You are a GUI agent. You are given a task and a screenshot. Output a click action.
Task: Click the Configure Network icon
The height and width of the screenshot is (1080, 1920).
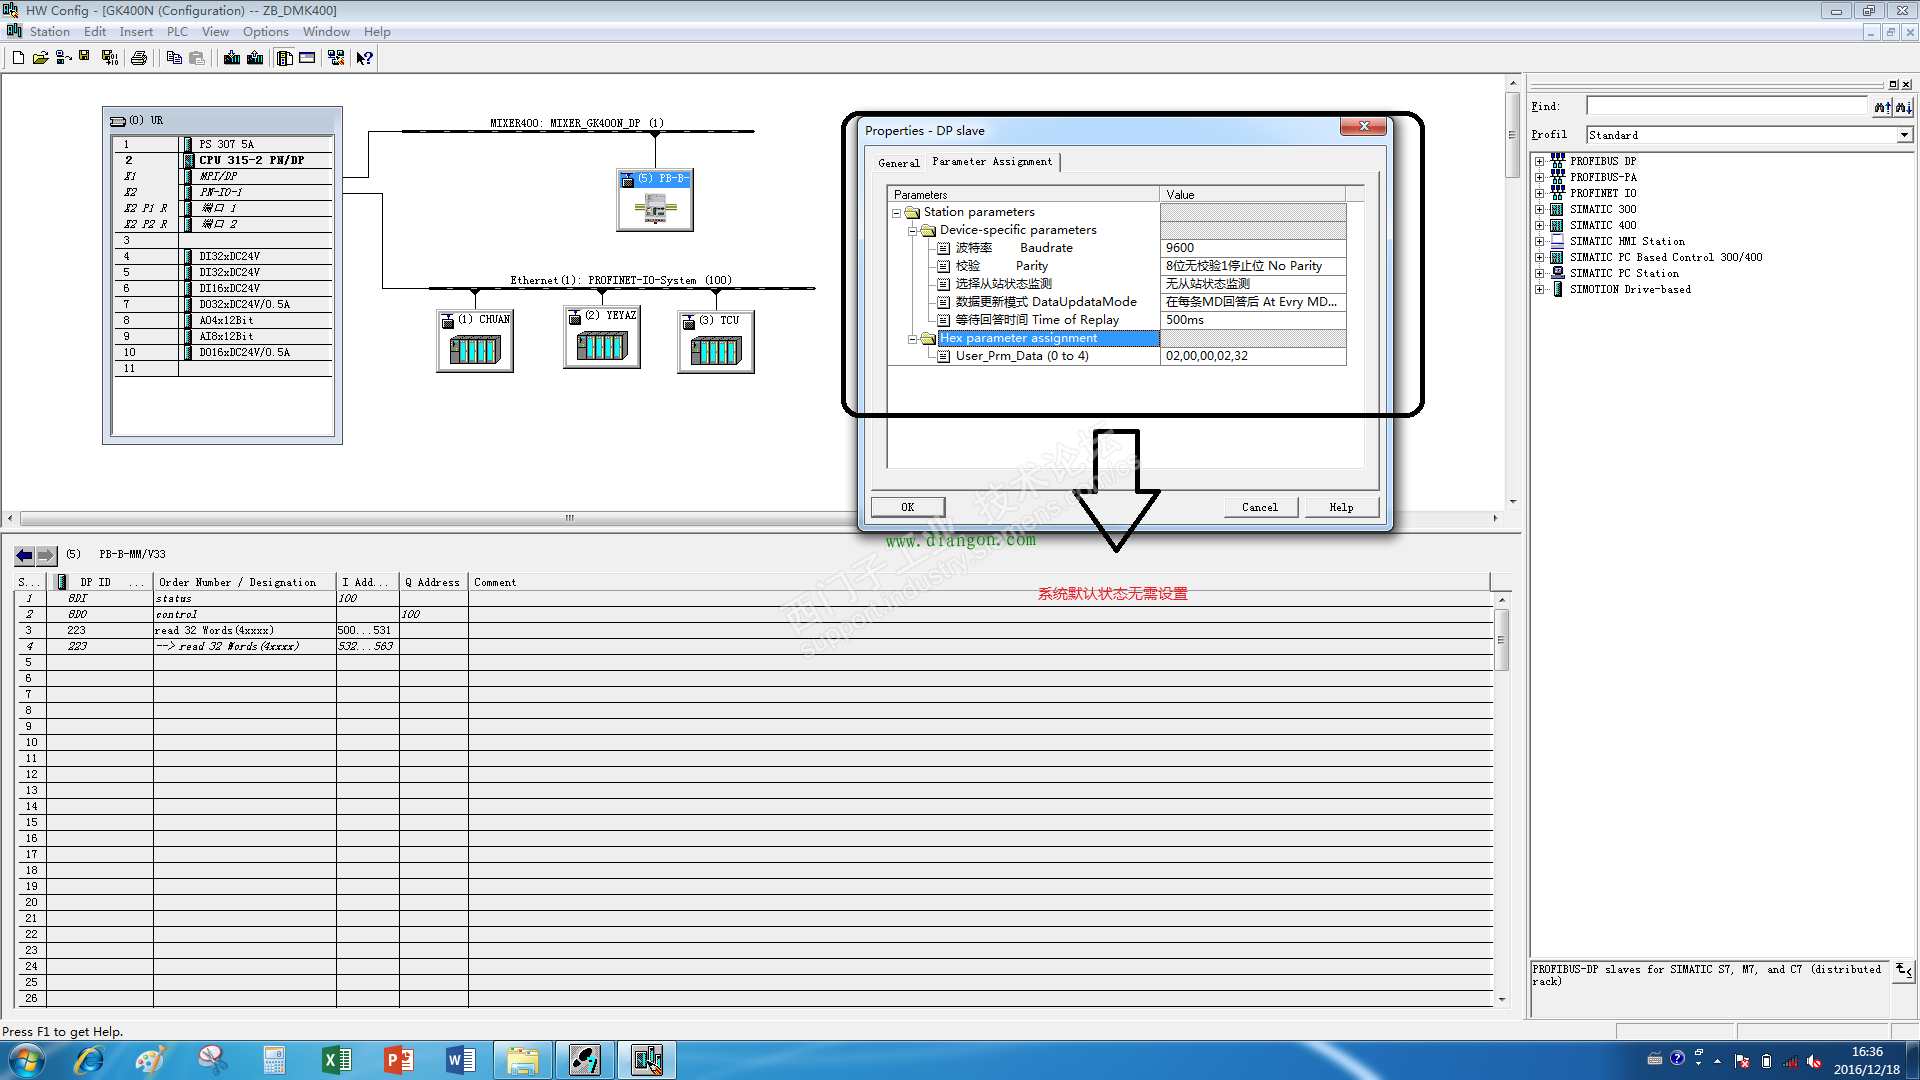pyautogui.click(x=335, y=58)
